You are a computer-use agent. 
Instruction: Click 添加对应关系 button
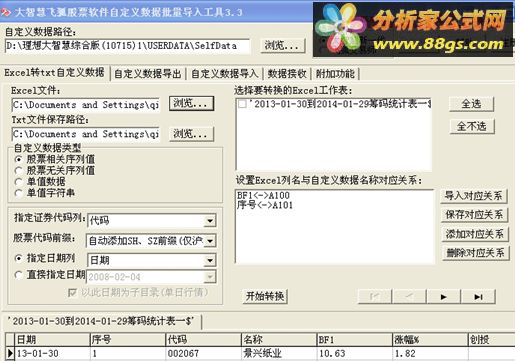click(x=475, y=234)
